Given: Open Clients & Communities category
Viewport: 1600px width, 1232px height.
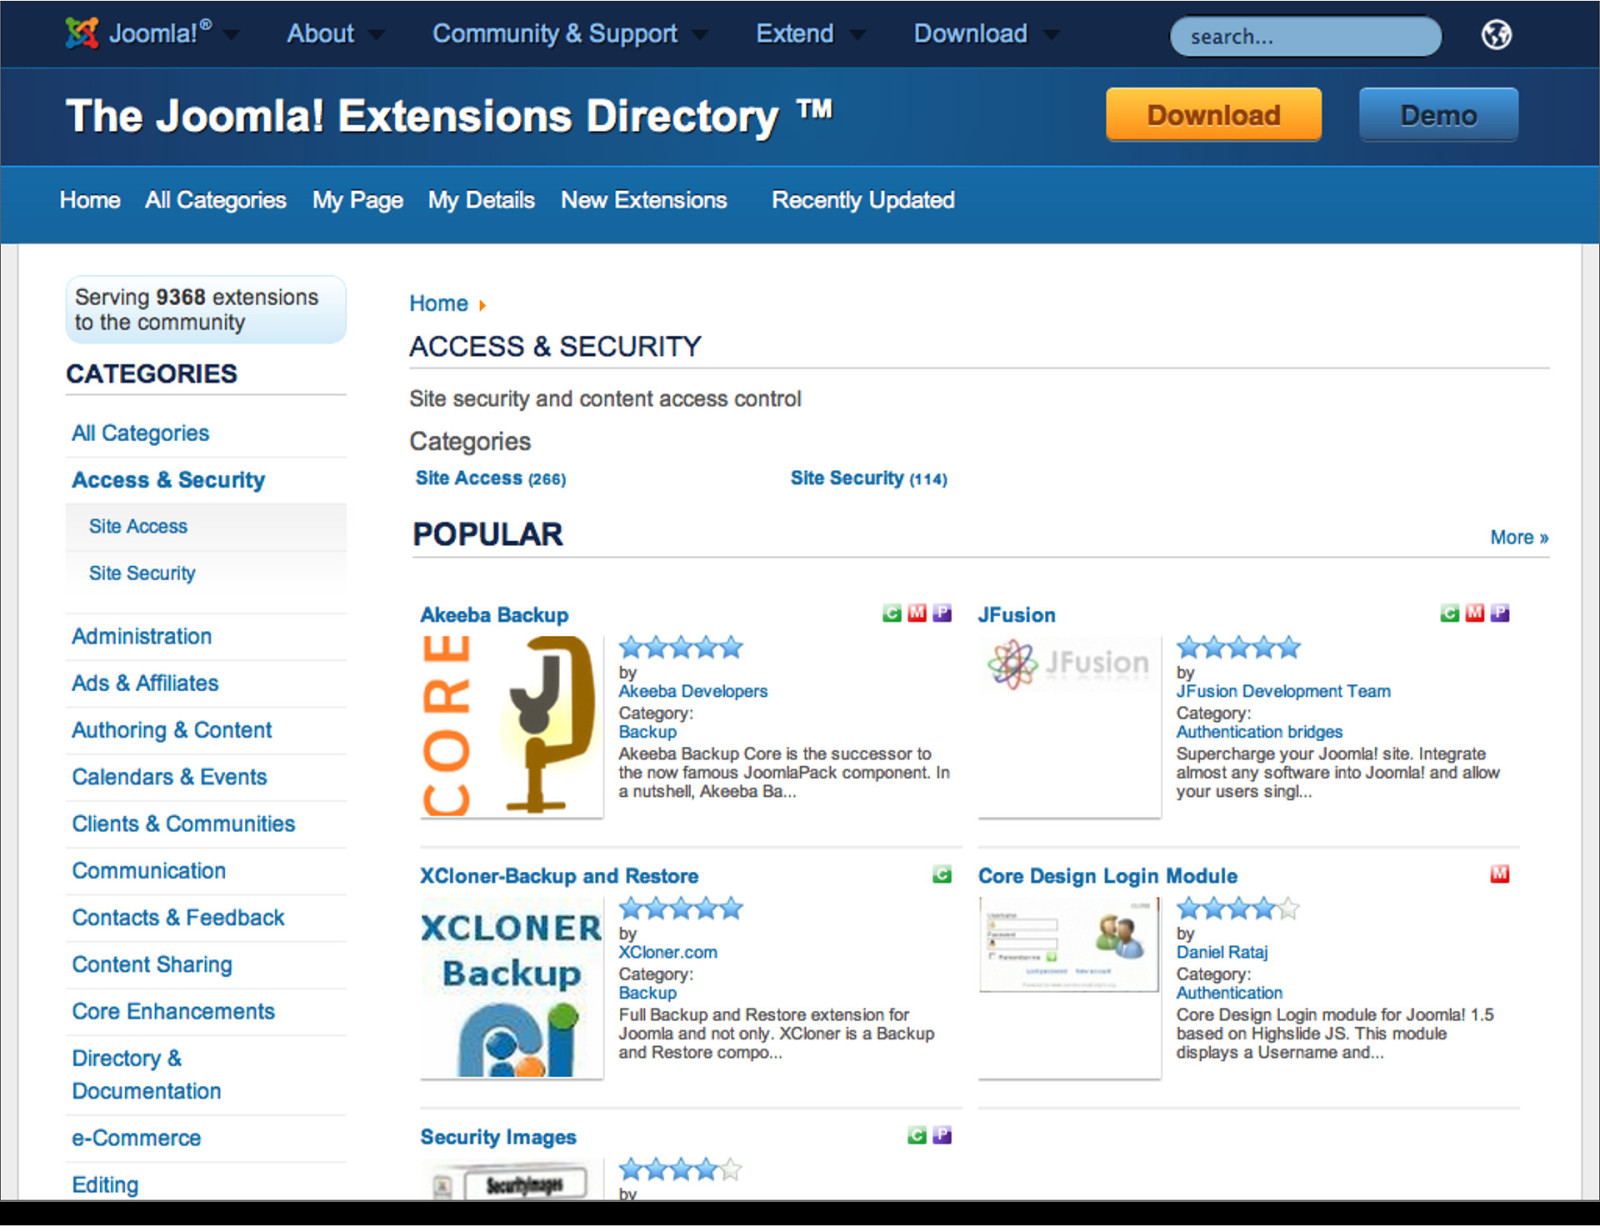Looking at the screenshot, I should (x=183, y=824).
